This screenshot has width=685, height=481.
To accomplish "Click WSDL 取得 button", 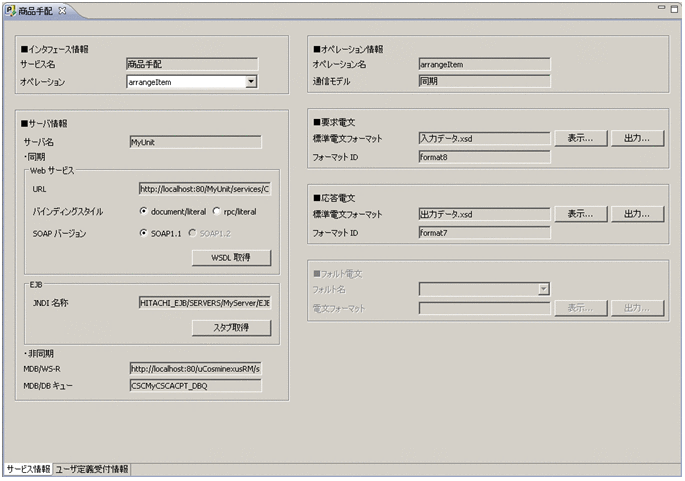I will click(x=232, y=258).
